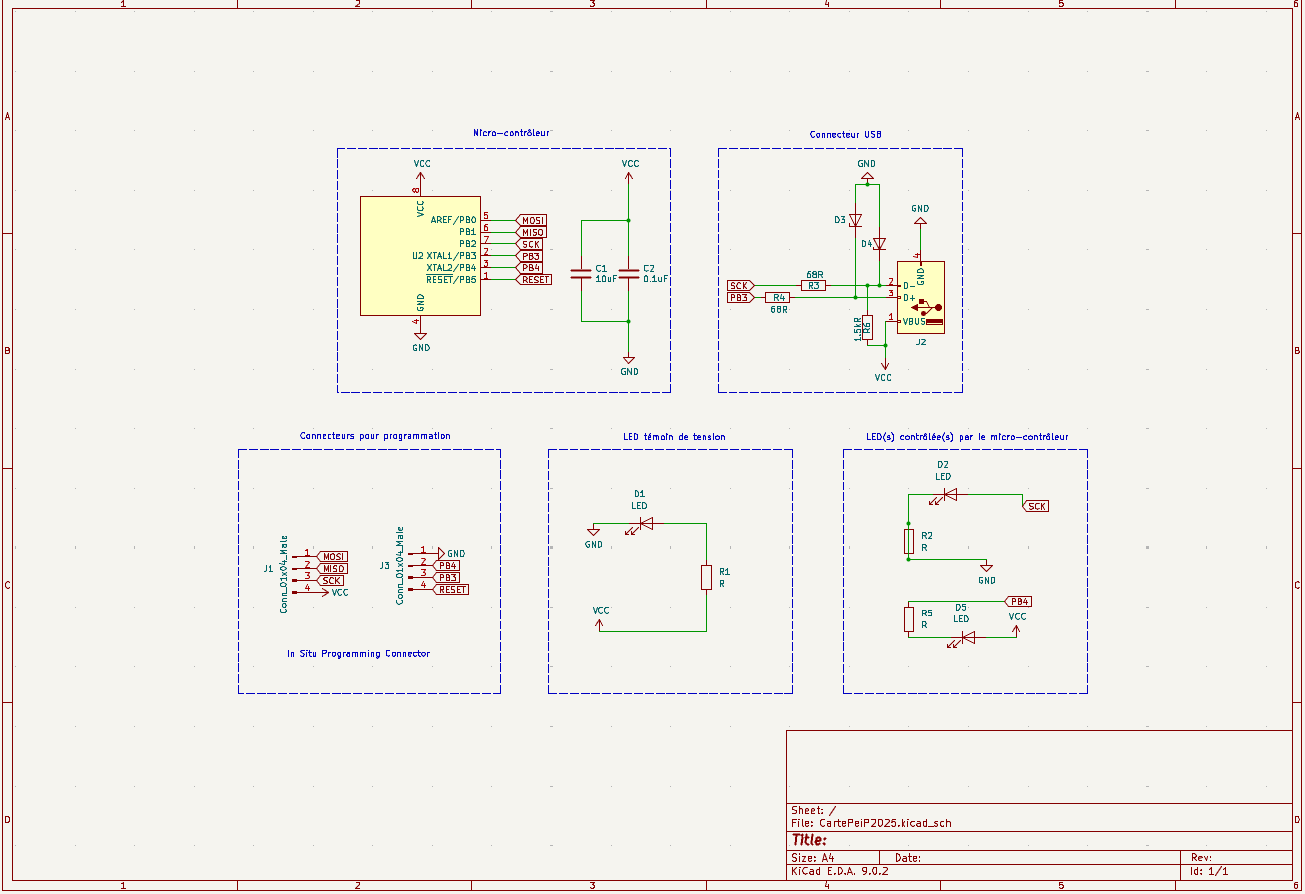
Task: Select the D2 LED symbol
Action: [x=949, y=494]
